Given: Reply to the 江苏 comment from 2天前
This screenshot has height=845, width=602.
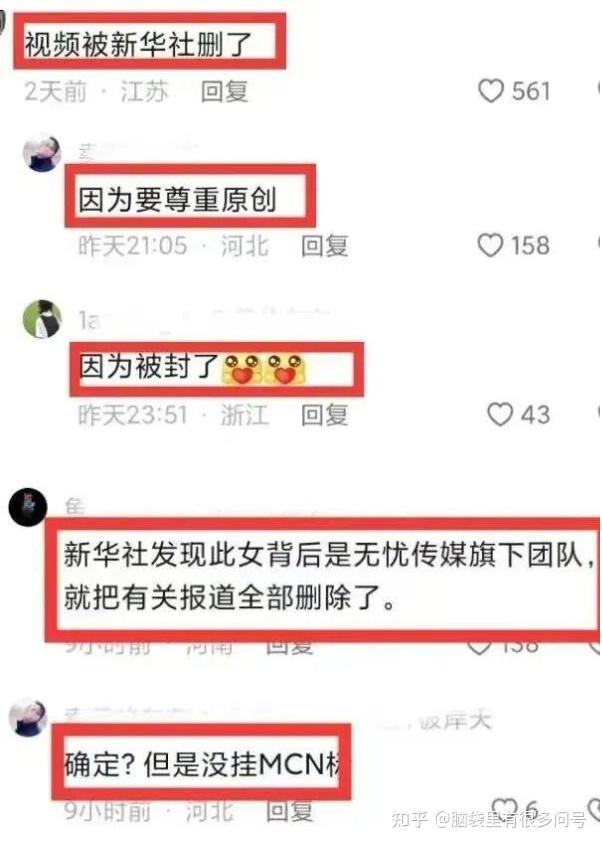Looking at the screenshot, I should 224,91.
